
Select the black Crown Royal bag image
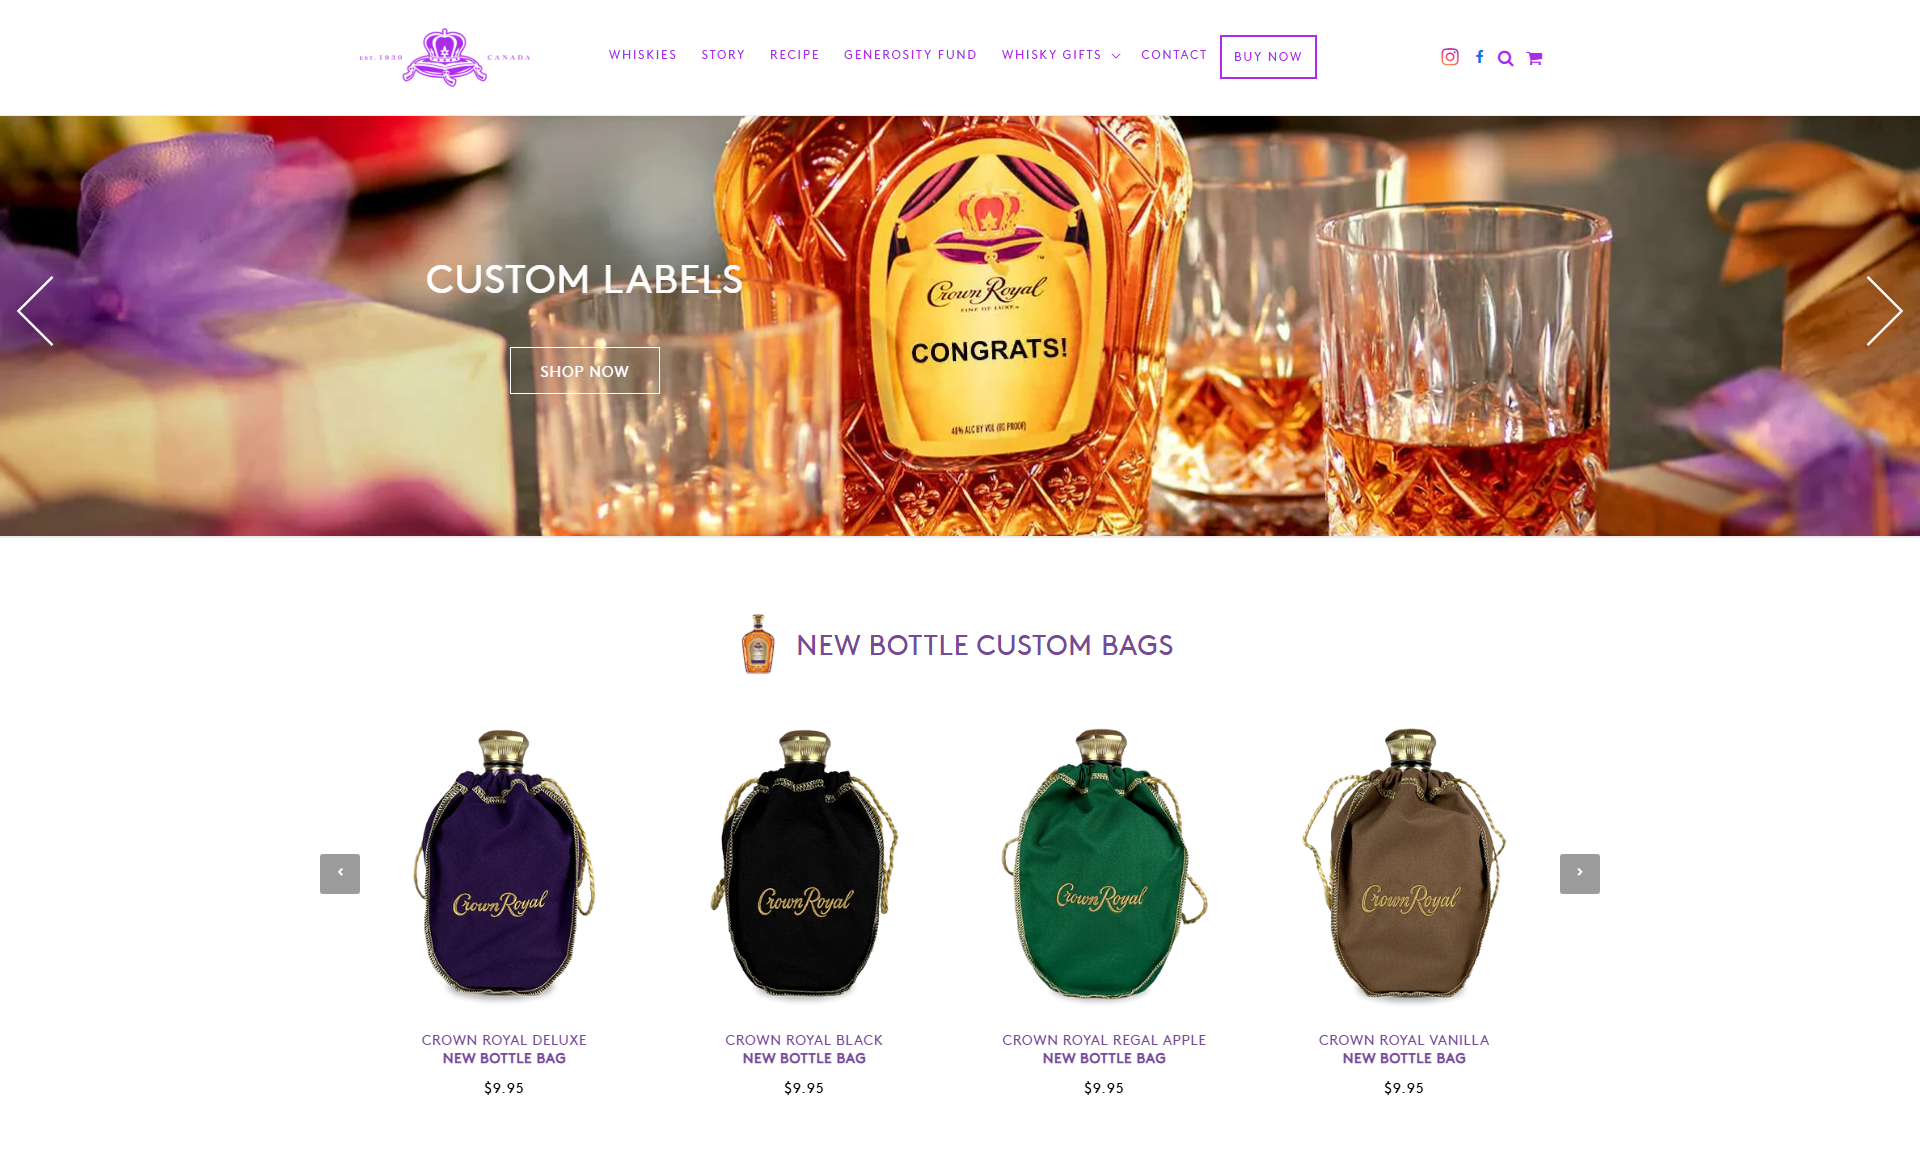[x=804, y=865]
